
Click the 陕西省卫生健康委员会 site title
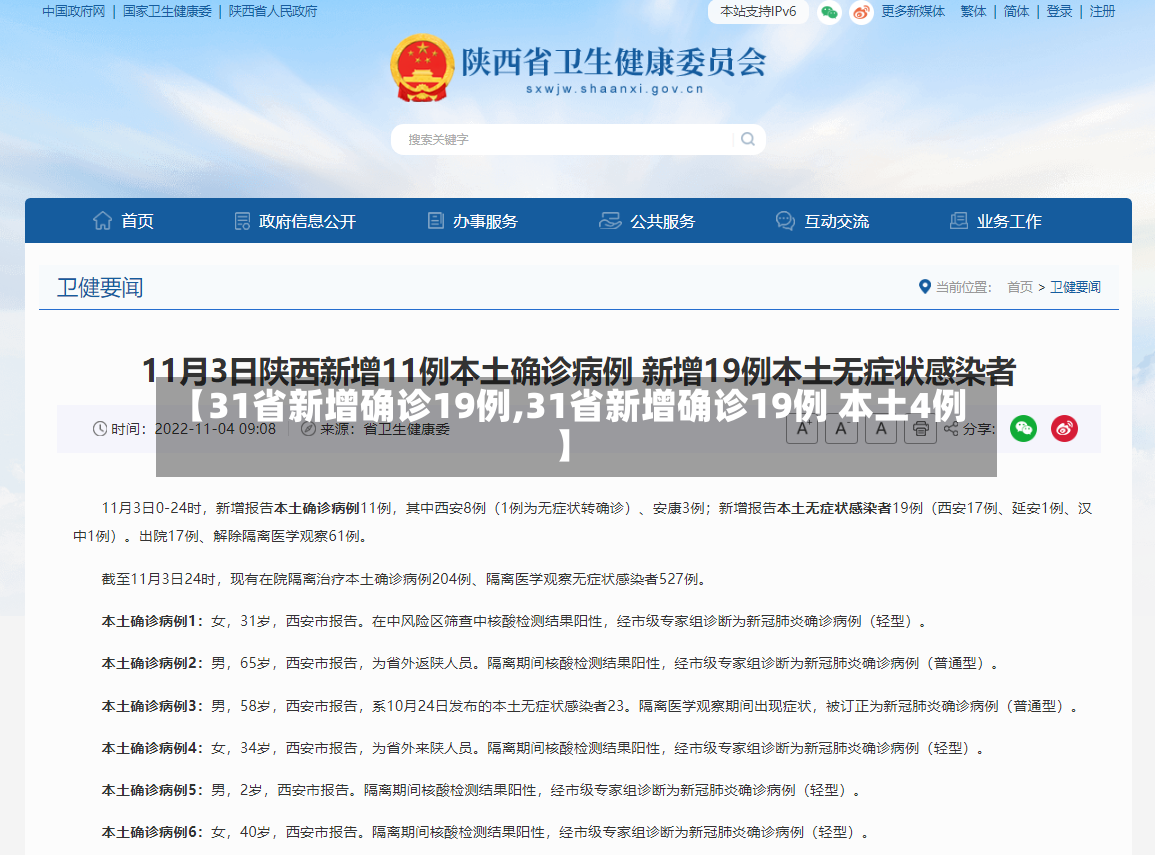pyautogui.click(x=614, y=62)
